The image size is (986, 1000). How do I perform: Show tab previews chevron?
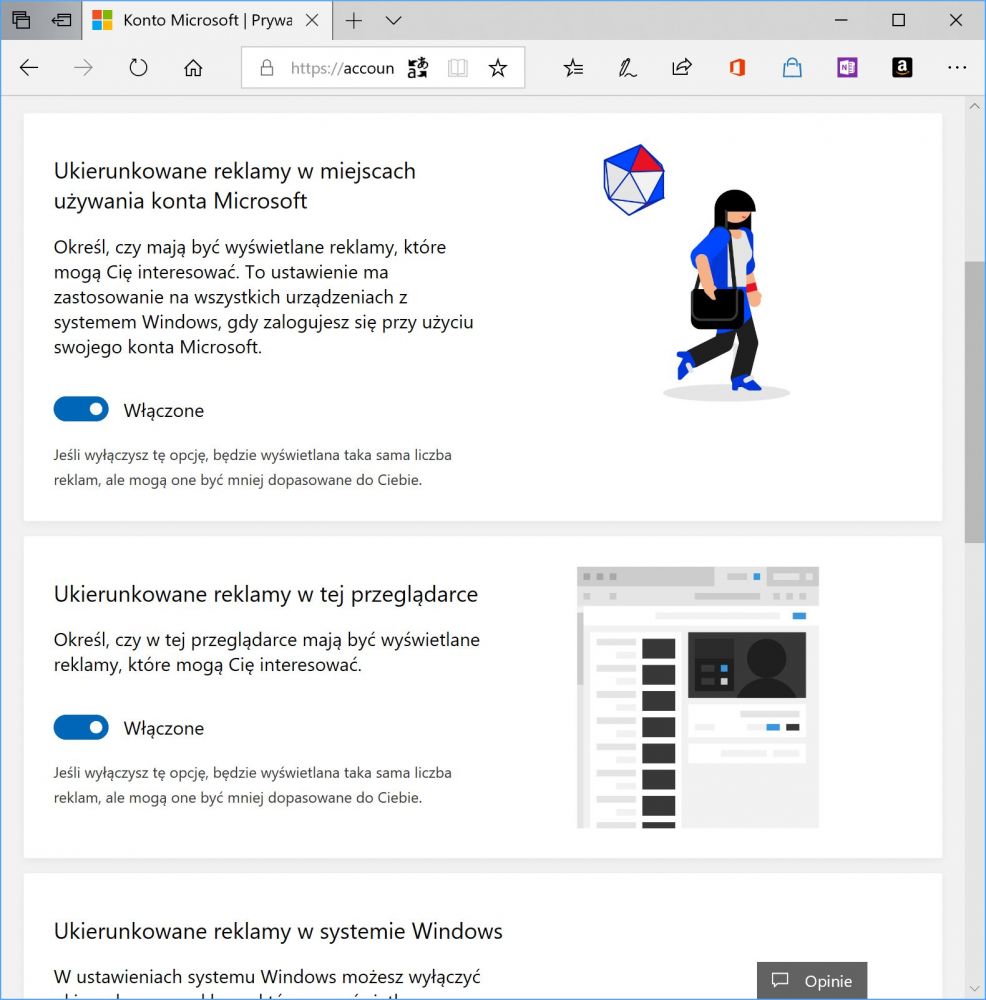[394, 20]
